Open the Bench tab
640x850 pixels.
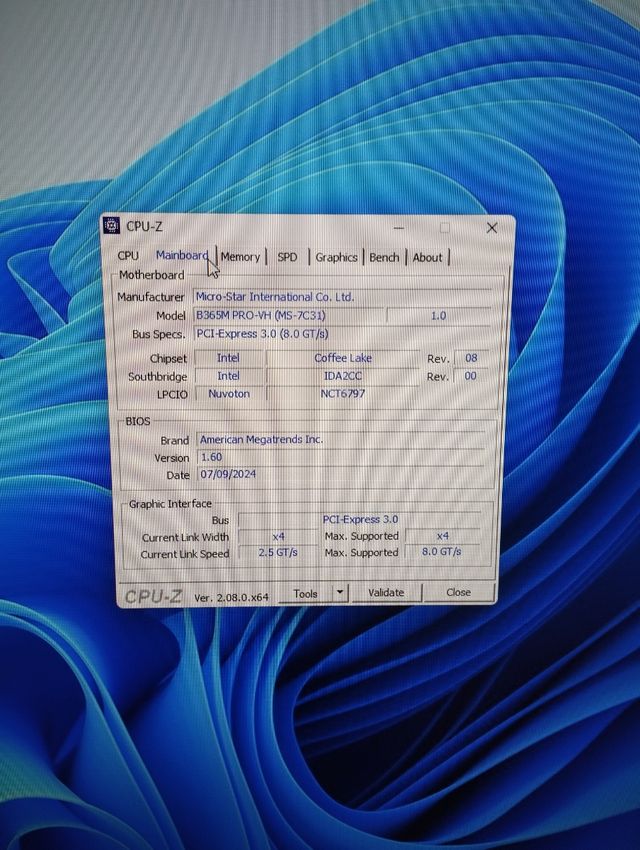384,257
